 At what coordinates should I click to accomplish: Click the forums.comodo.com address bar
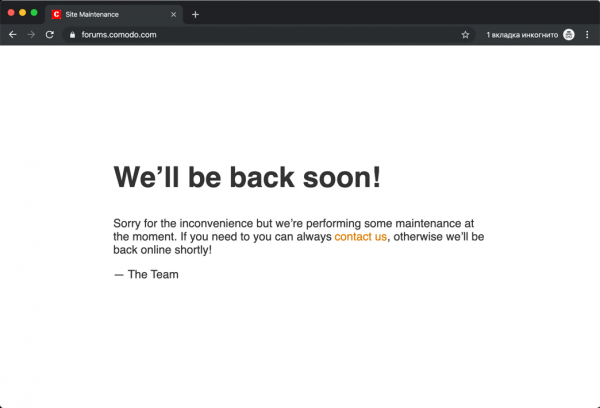[x=250, y=34]
